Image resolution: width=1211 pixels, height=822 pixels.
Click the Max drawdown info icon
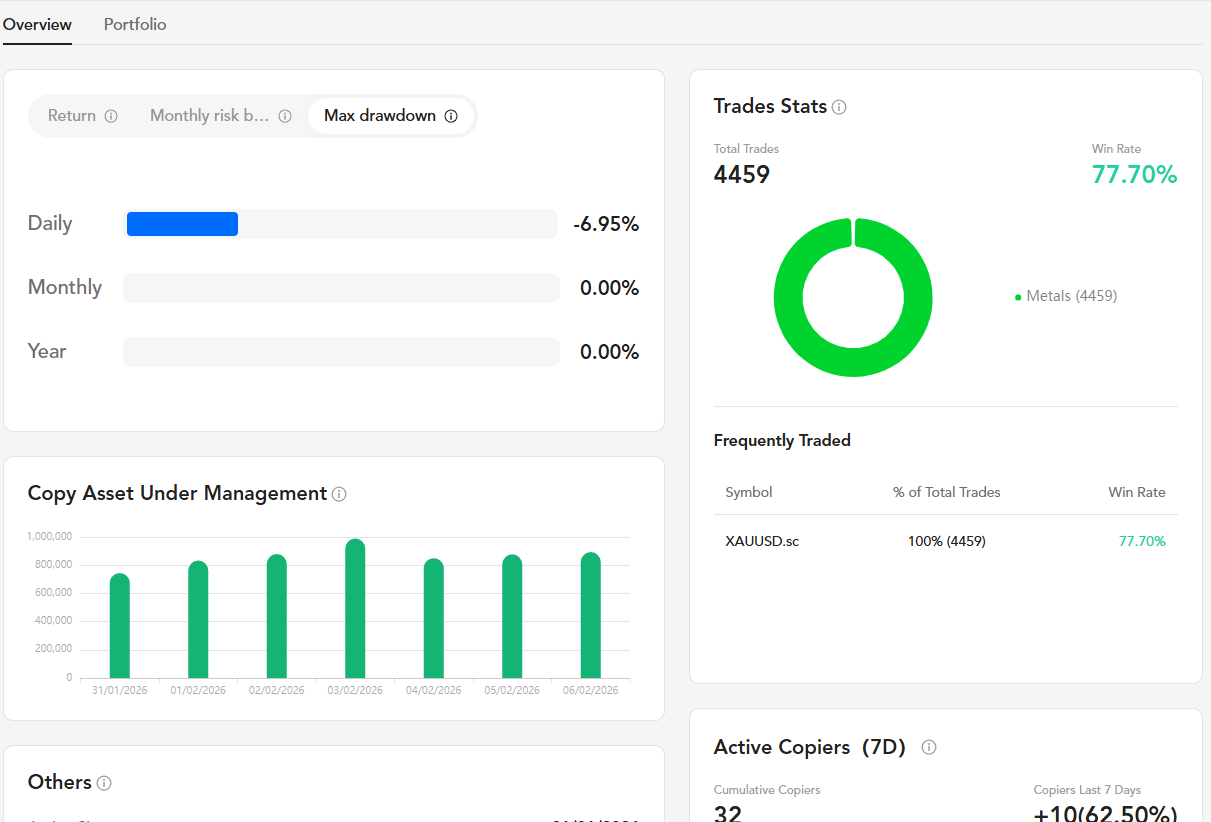coord(451,116)
